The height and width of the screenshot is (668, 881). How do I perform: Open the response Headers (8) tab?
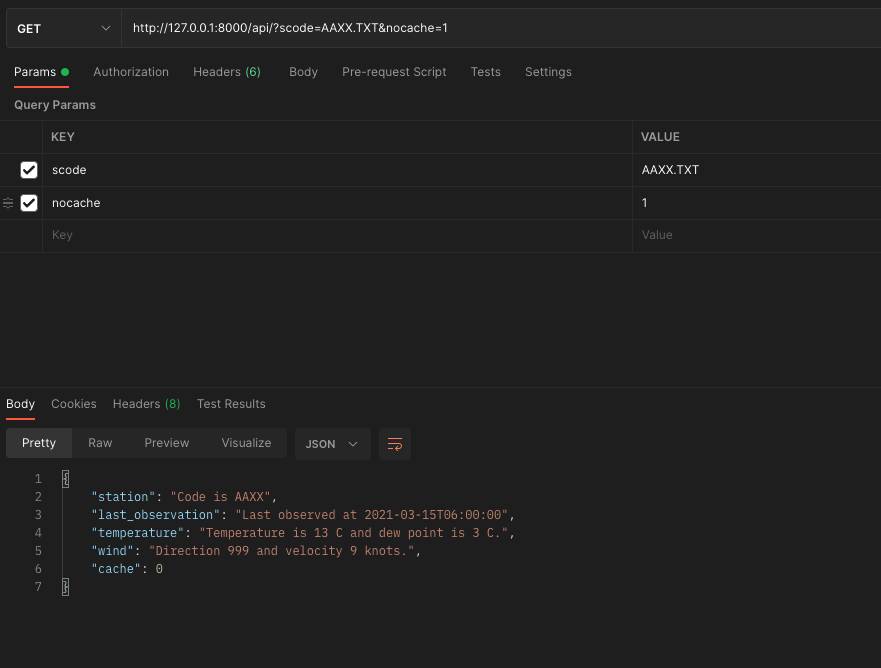click(145, 403)
